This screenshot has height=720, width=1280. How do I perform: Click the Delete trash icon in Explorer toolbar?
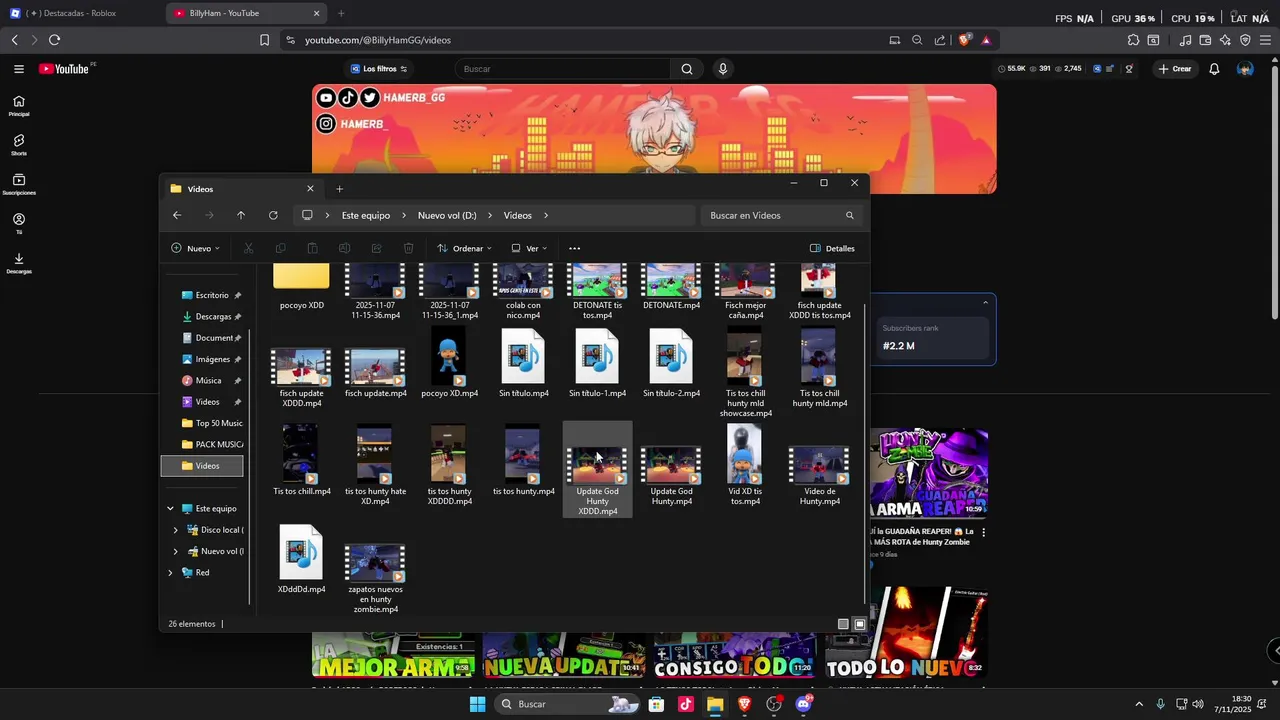pyautogui.click(x=408, y=248)
